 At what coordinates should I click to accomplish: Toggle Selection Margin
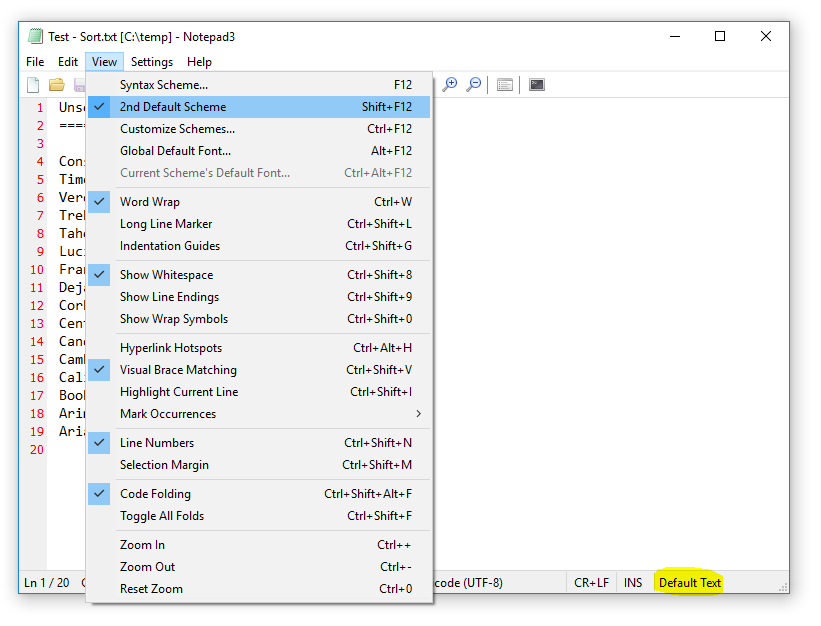point(259,465)
